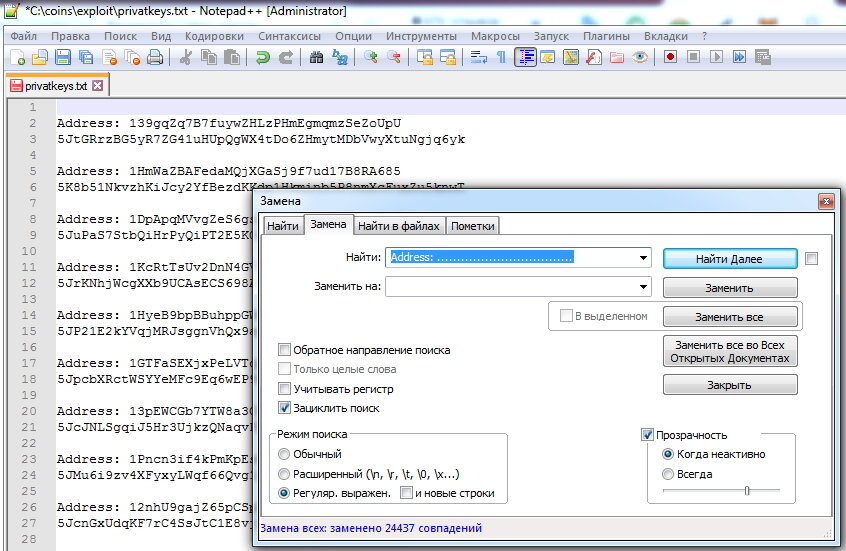Tick 'Учитывать регистр' checkbox

pyautogui.click(x=284, y=389)
